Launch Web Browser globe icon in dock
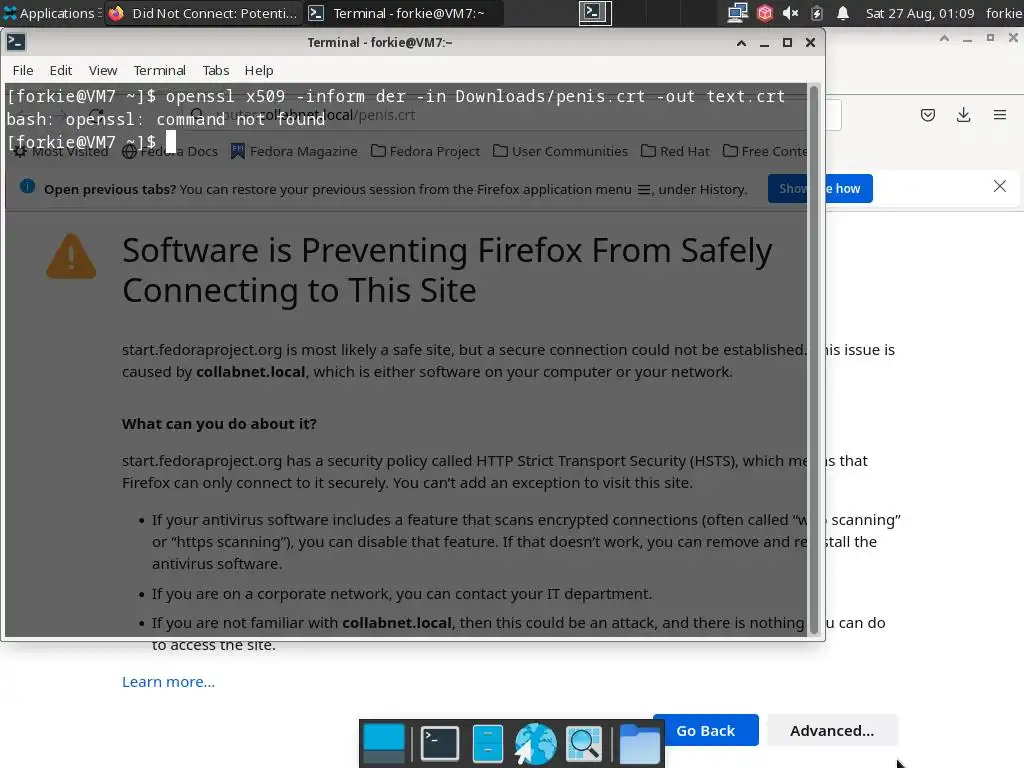The height and width of the screenshot is (768, 1024). (x=535, y=744)
